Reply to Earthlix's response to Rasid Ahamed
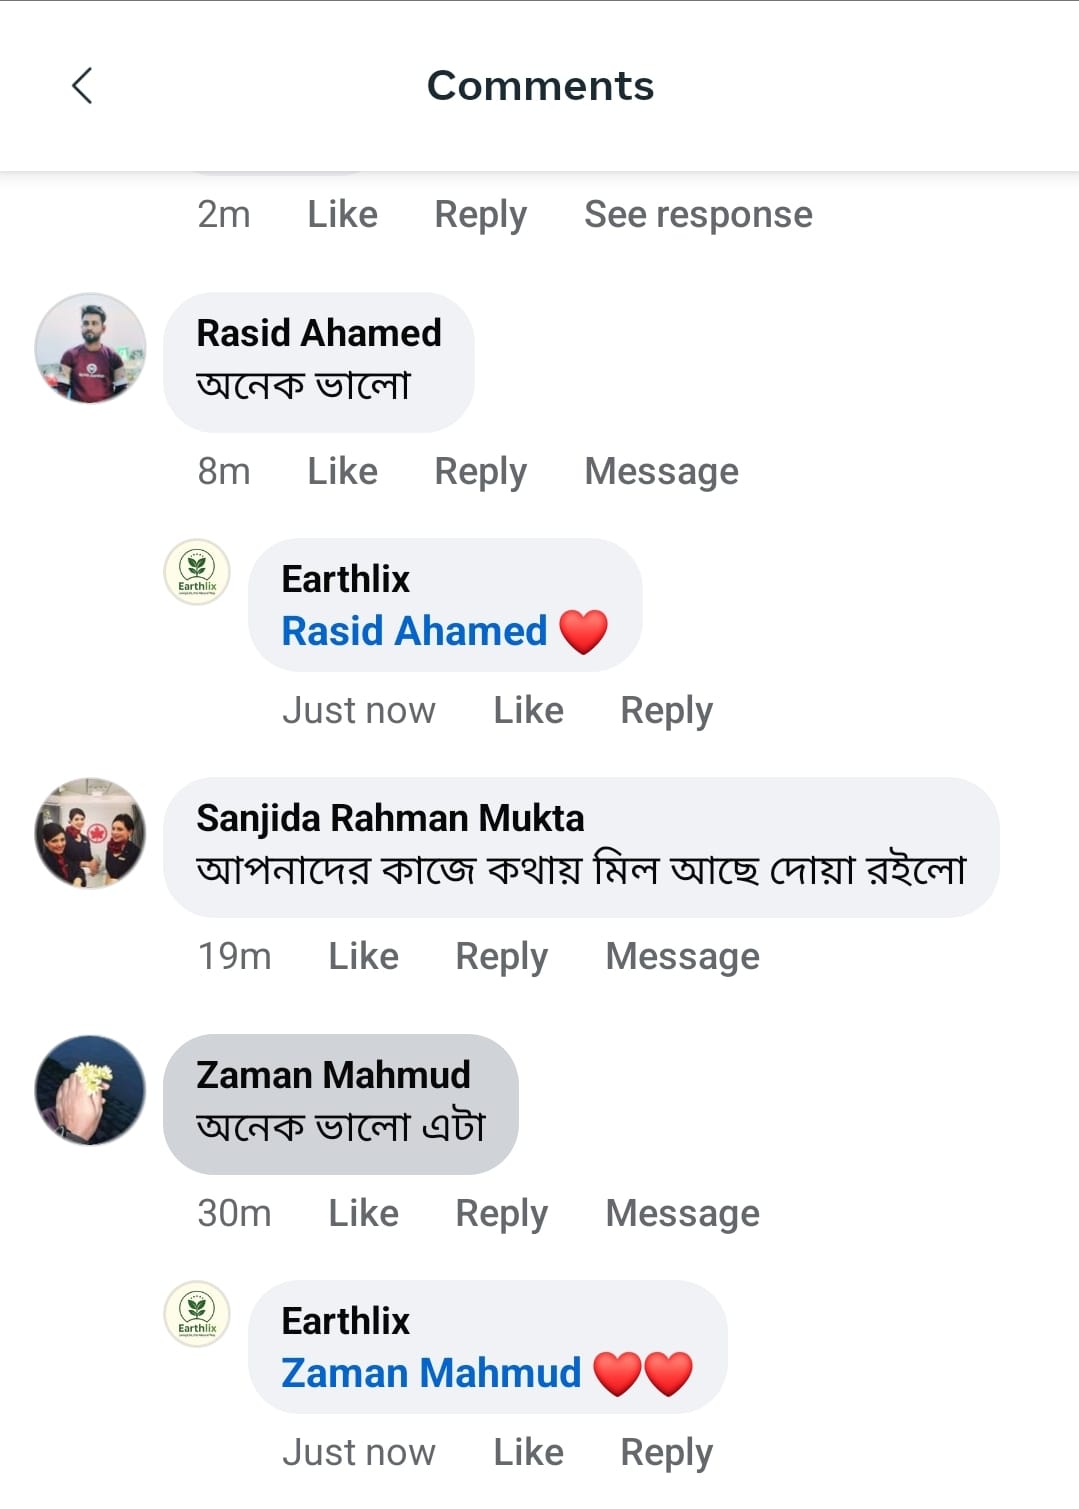Image resolution: width=1079 pixels, height=1509 pixels. (x=666, y=710)
